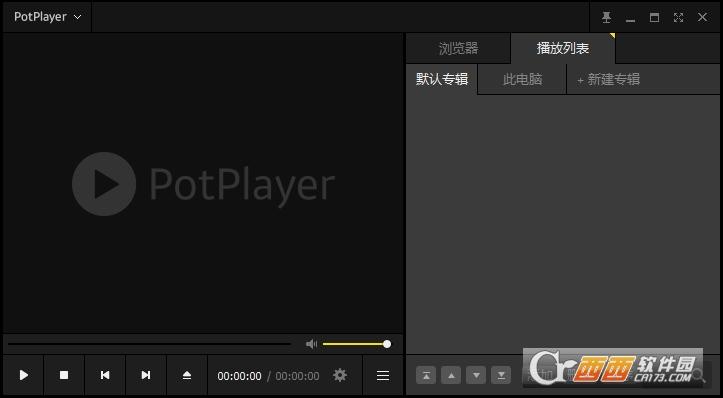Viewport: 723px width, 398px height.
Task: Toggle the playlist panel via hamburger icon
Action: tap(383, 375)
